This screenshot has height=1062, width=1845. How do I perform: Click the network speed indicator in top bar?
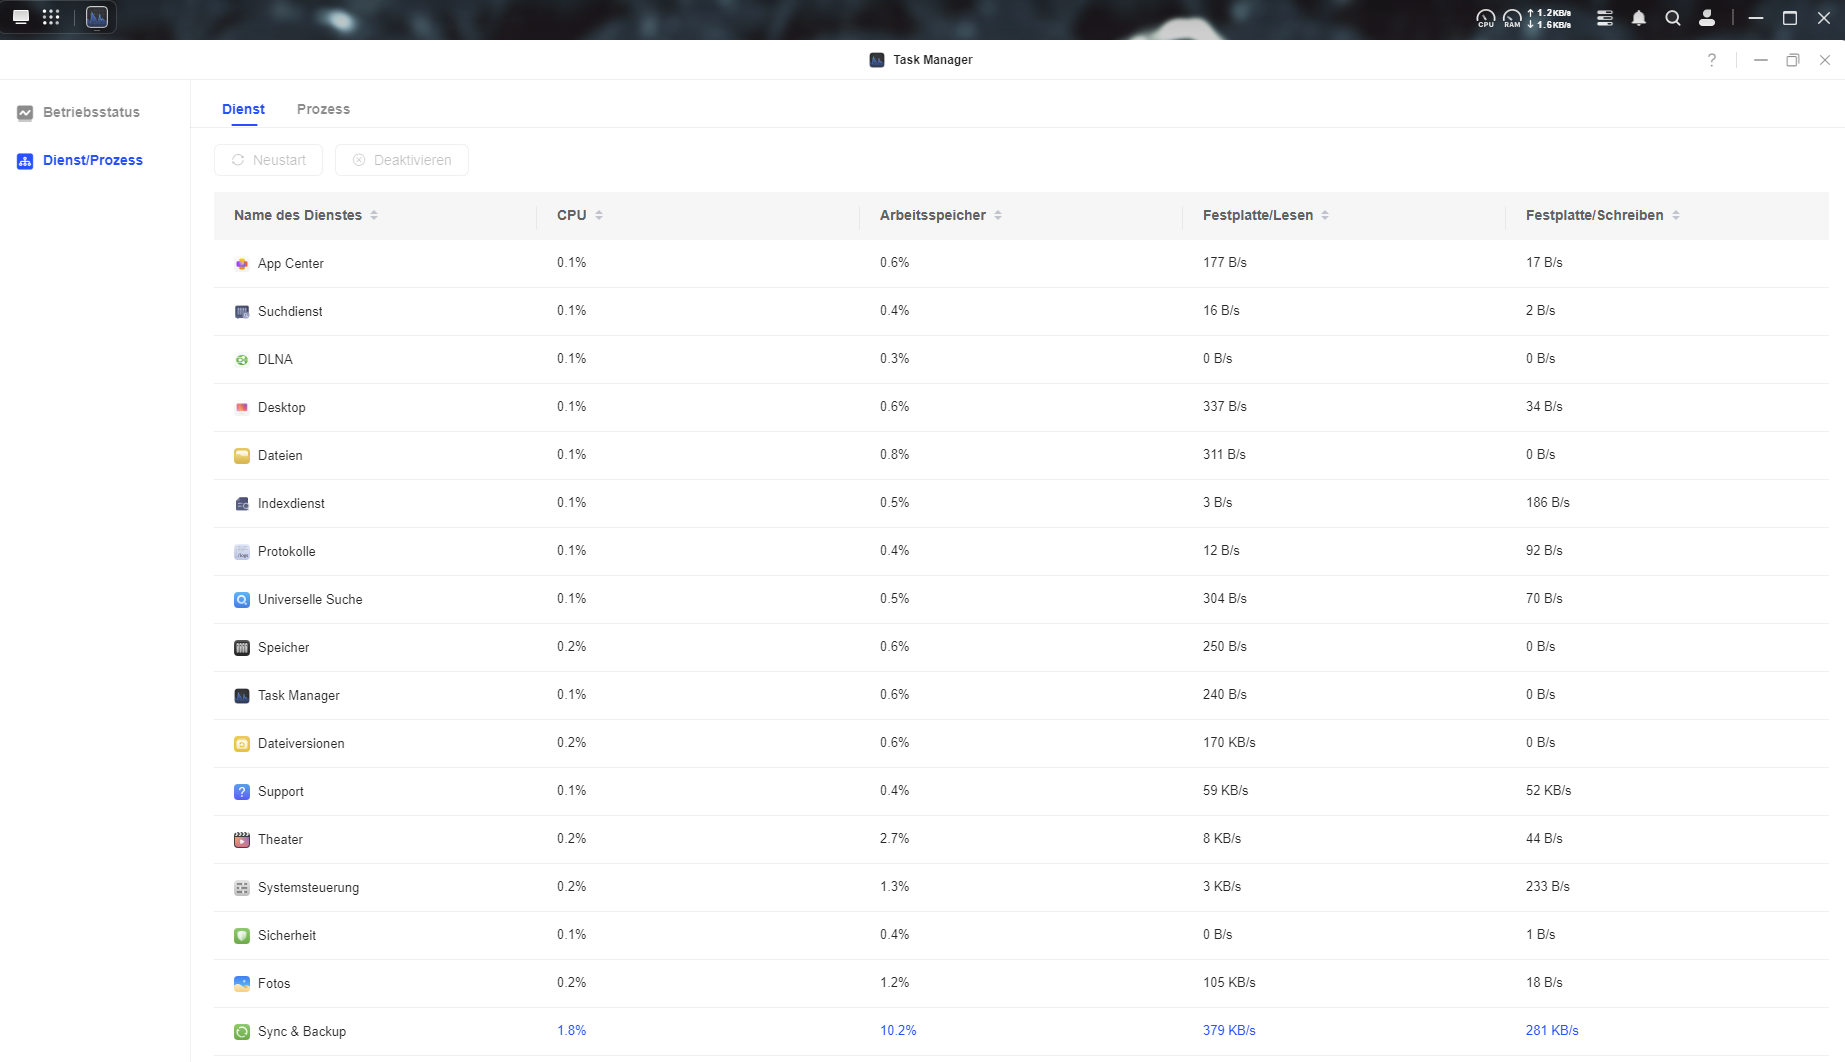(x=1549, y=18)
